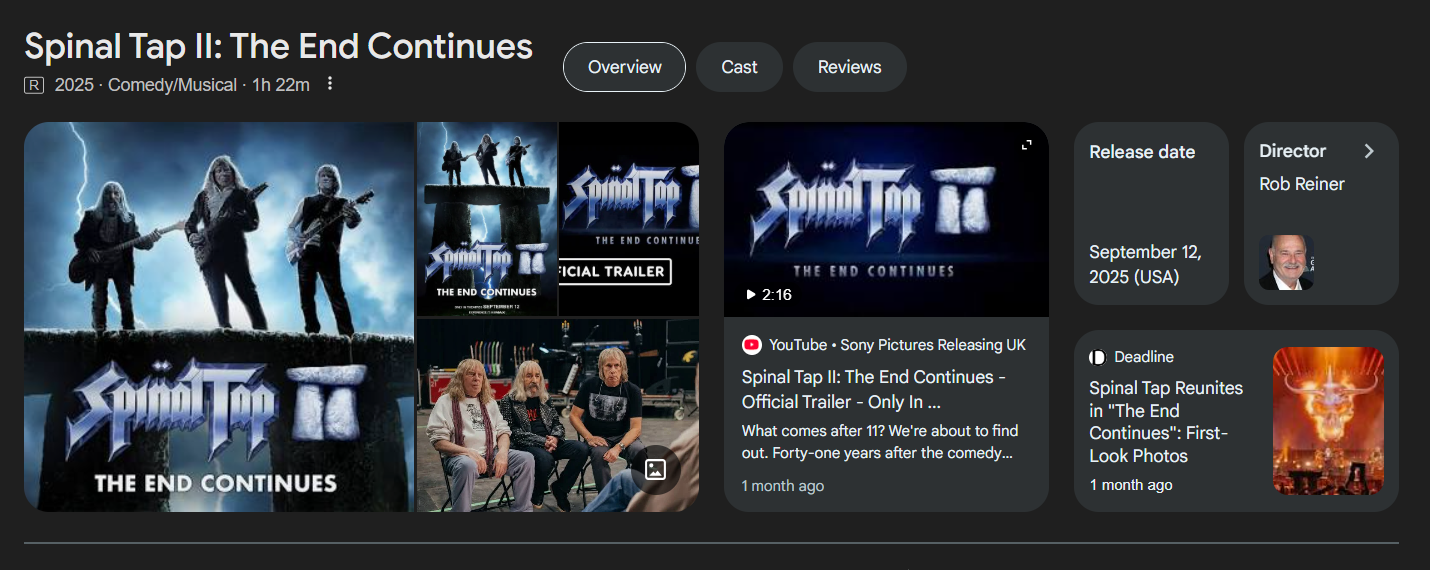The width and height of the screenshot is (1430, 570).
Task: Open the photo of band members seated
Action: pyautogui.click(x=558, y=416)
